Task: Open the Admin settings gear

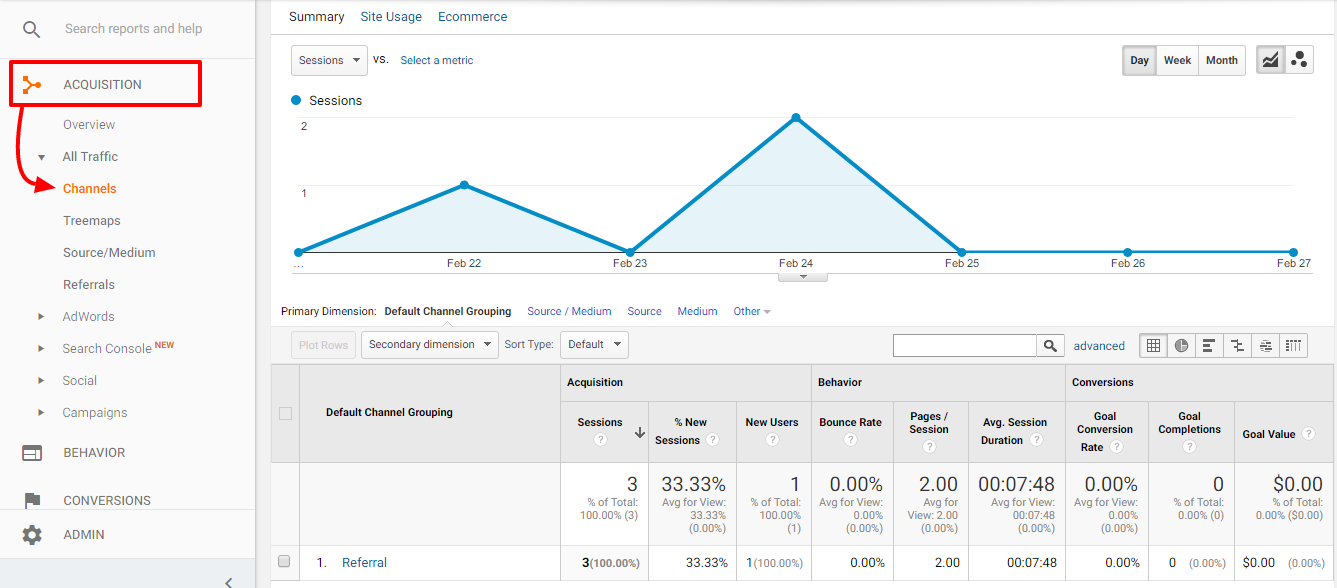Action: click(x=30, y=535)
